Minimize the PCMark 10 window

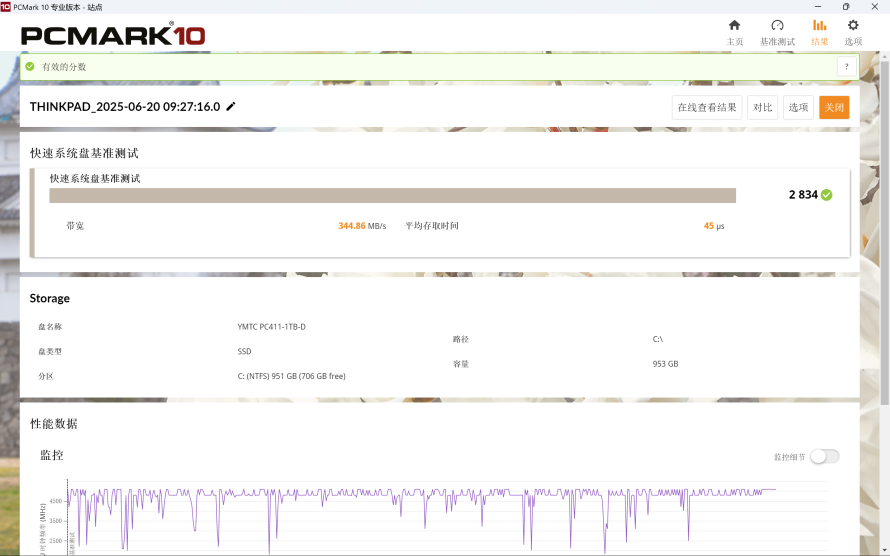click(x=818, y=6)
